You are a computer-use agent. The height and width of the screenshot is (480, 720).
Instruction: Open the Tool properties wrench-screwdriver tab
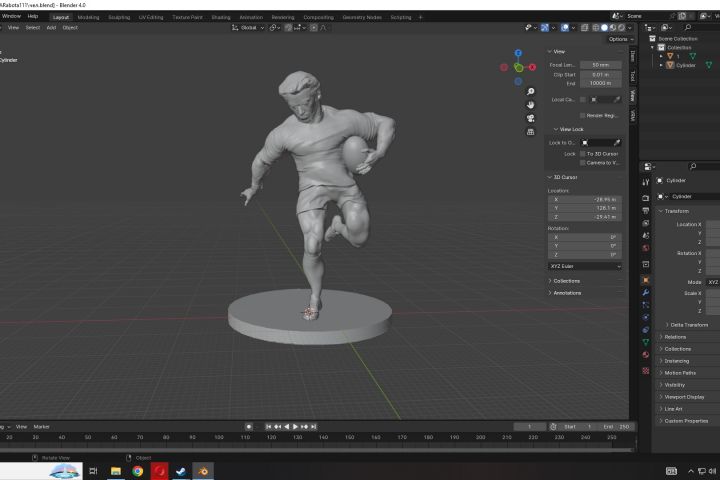(x=646, y=182)
